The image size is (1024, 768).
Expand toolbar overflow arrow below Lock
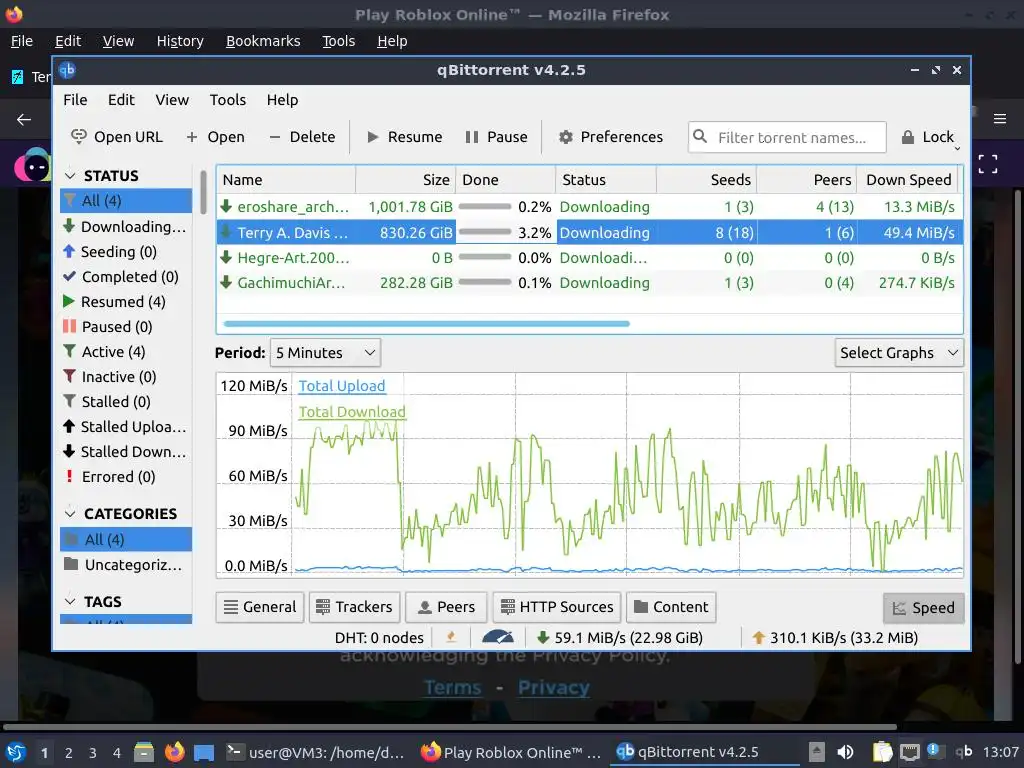coord(957,149)
